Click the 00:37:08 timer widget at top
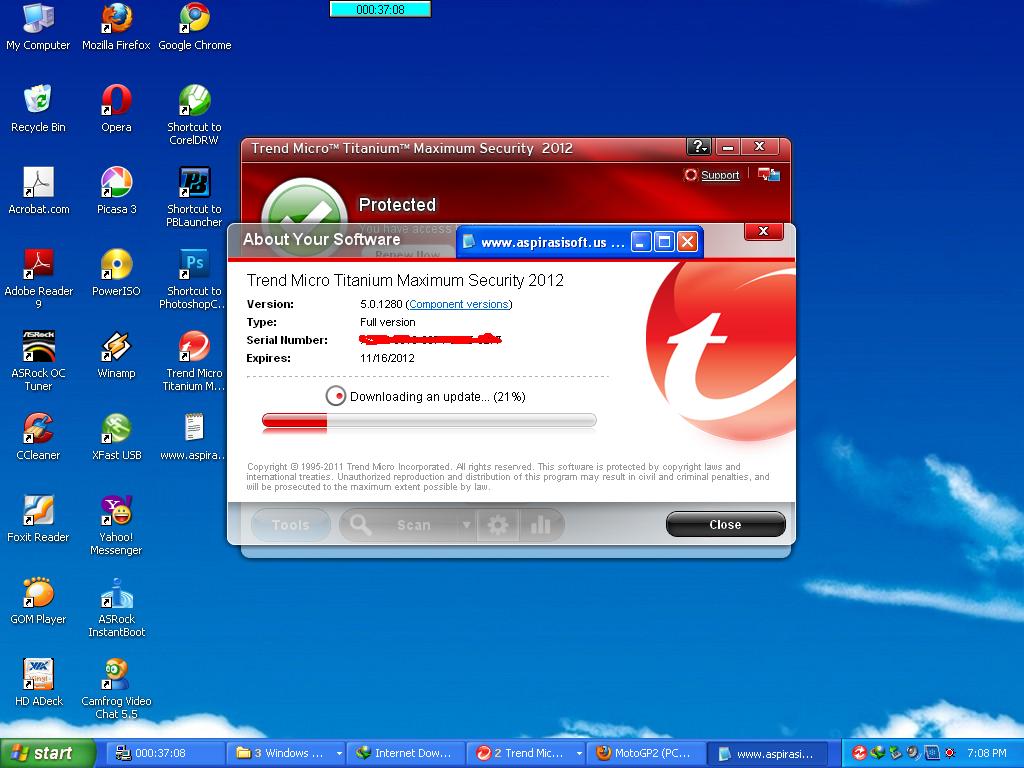This screenshot has height=768, width=1024. click(x=380, y=10)
